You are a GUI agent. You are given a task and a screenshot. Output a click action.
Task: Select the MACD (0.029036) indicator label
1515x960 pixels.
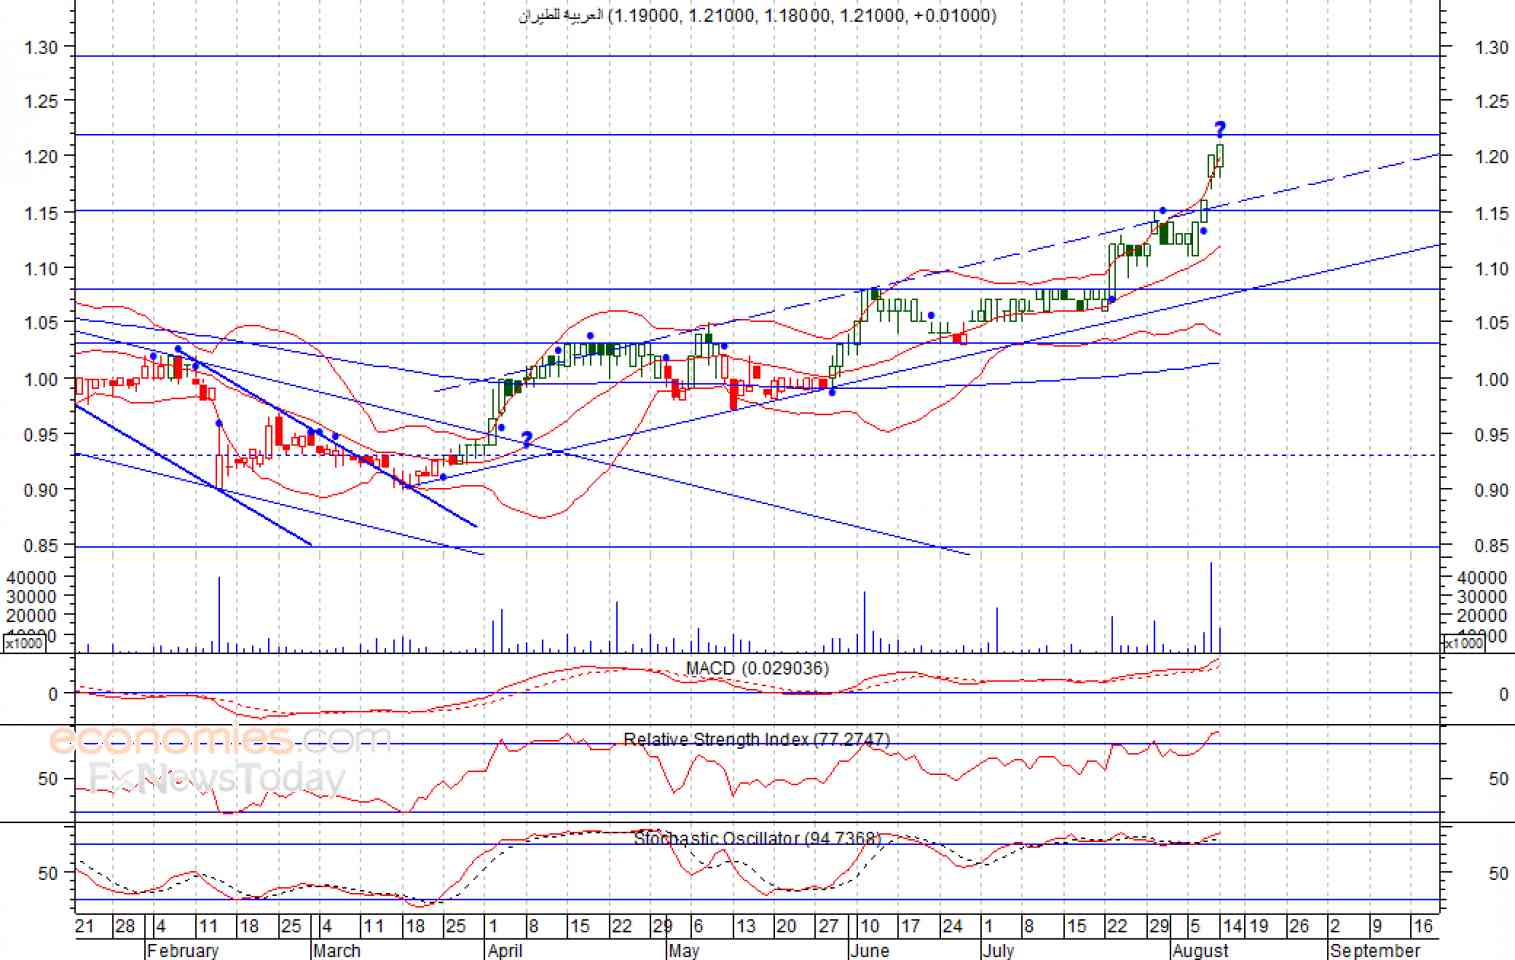pyautogui.click(x=757, y=668)
